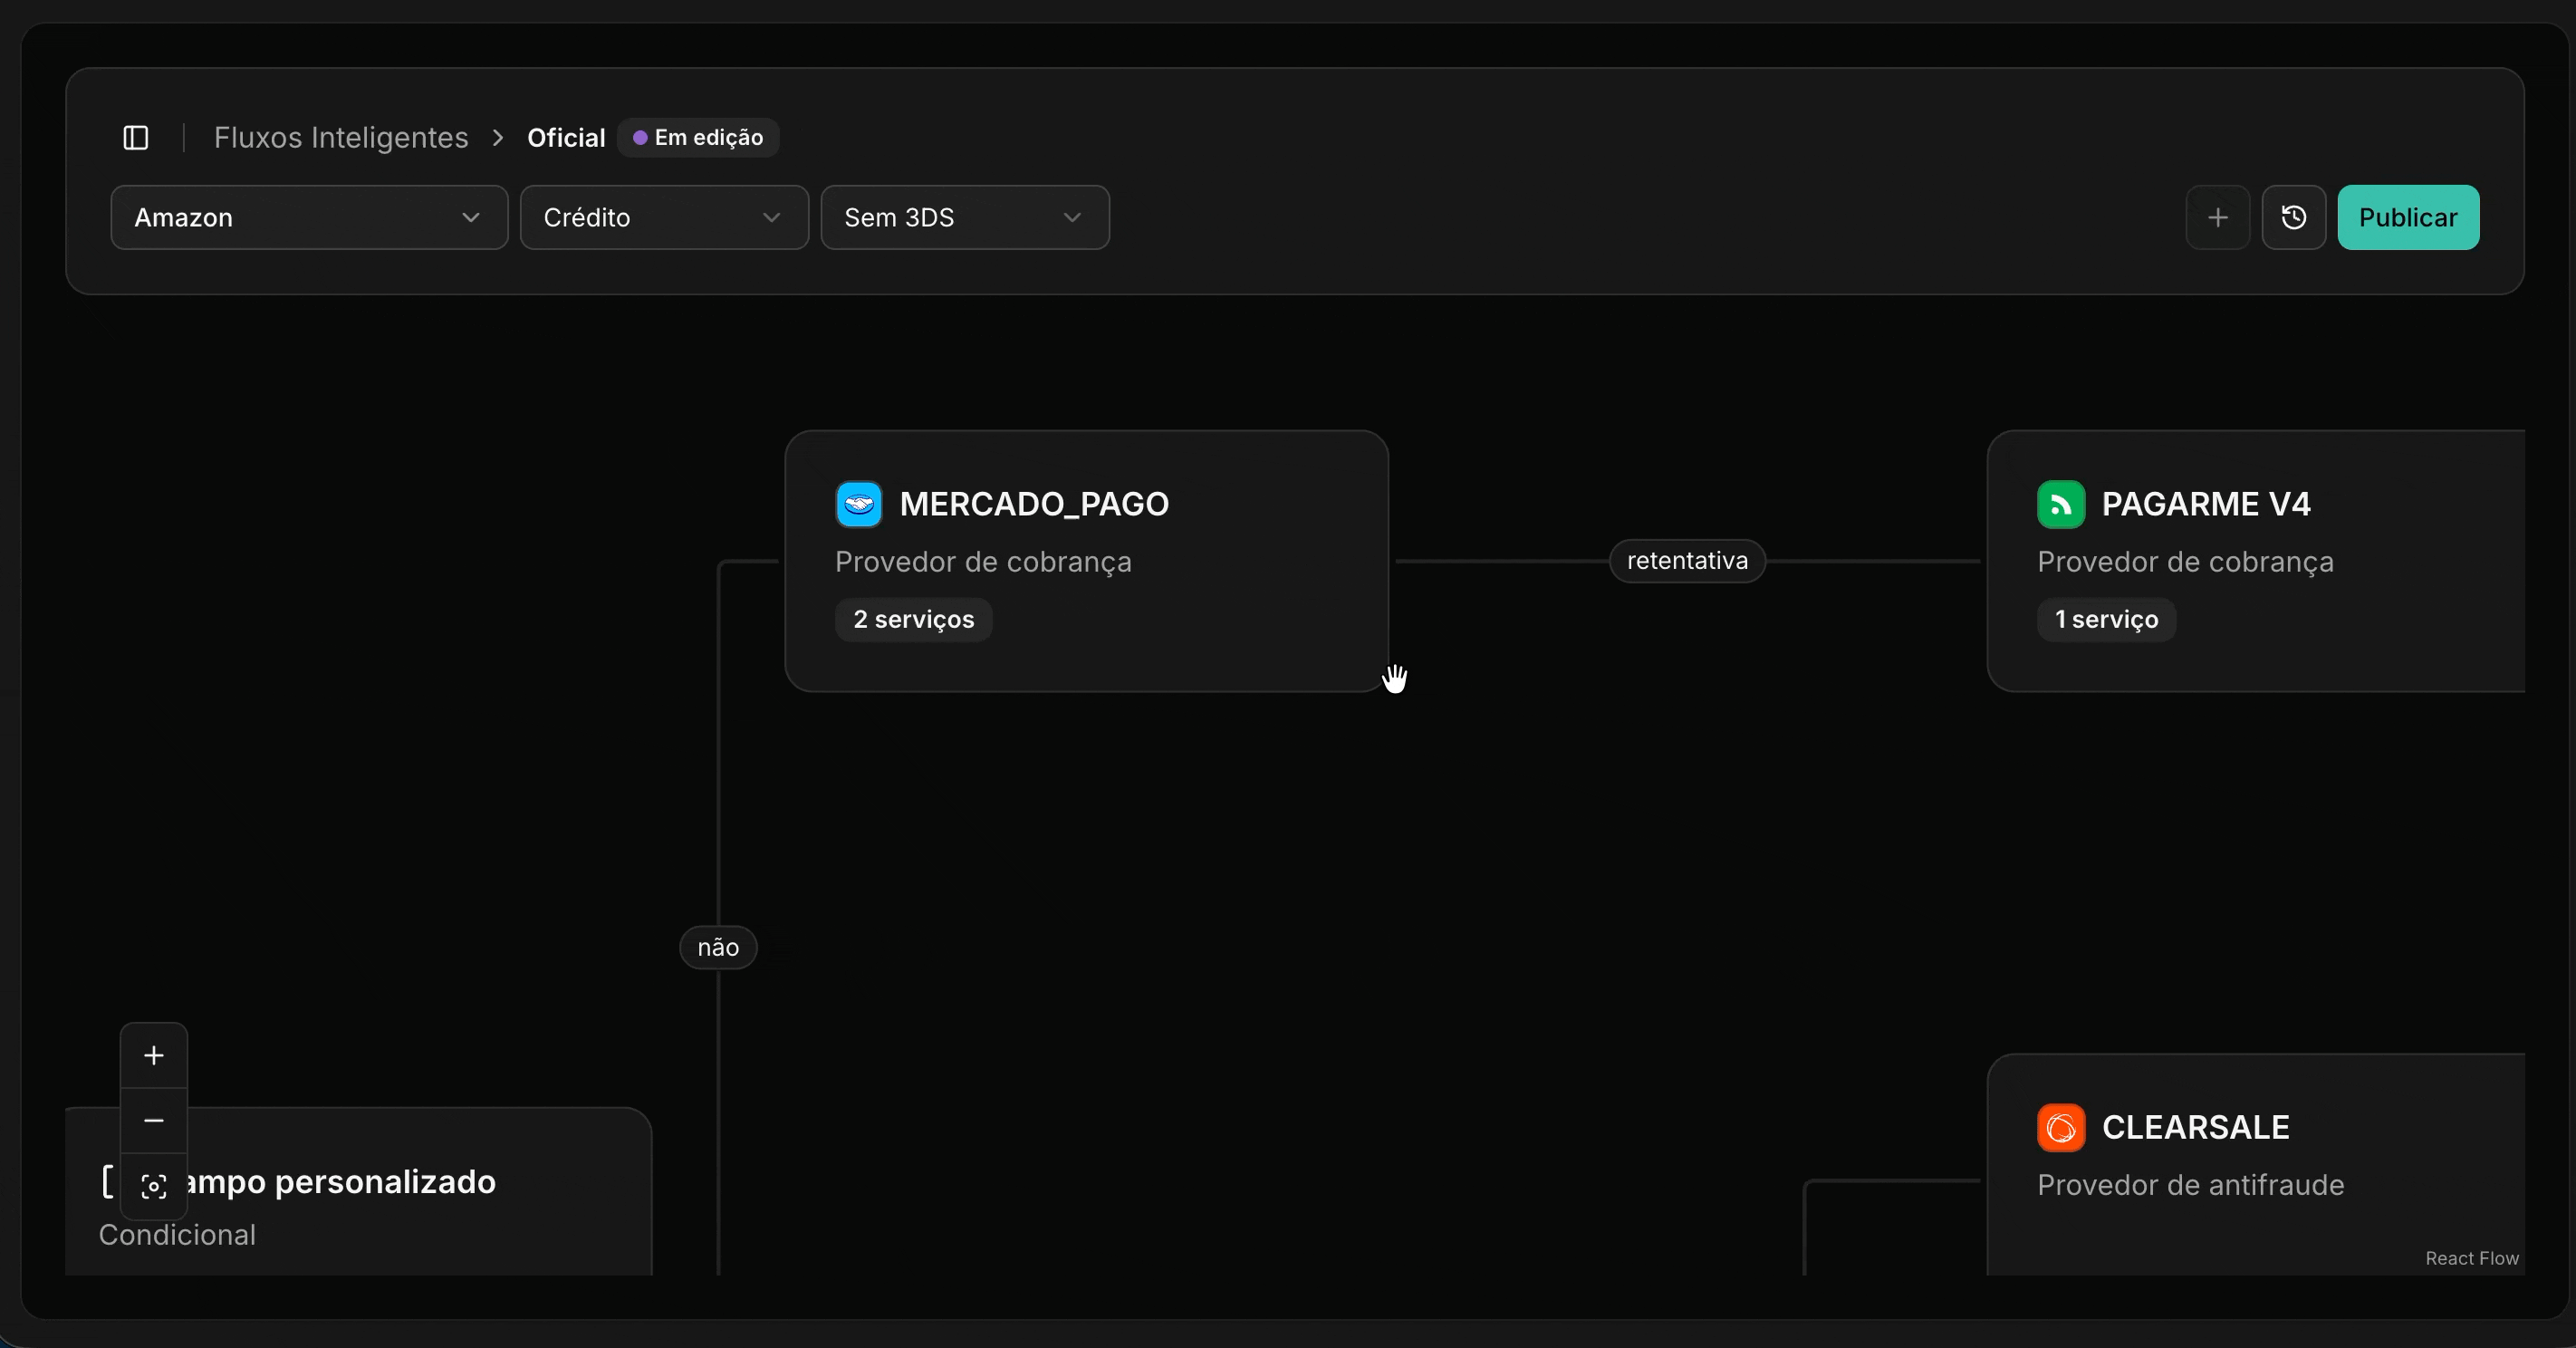Open the Amazon dropdown

coord(309,217)
